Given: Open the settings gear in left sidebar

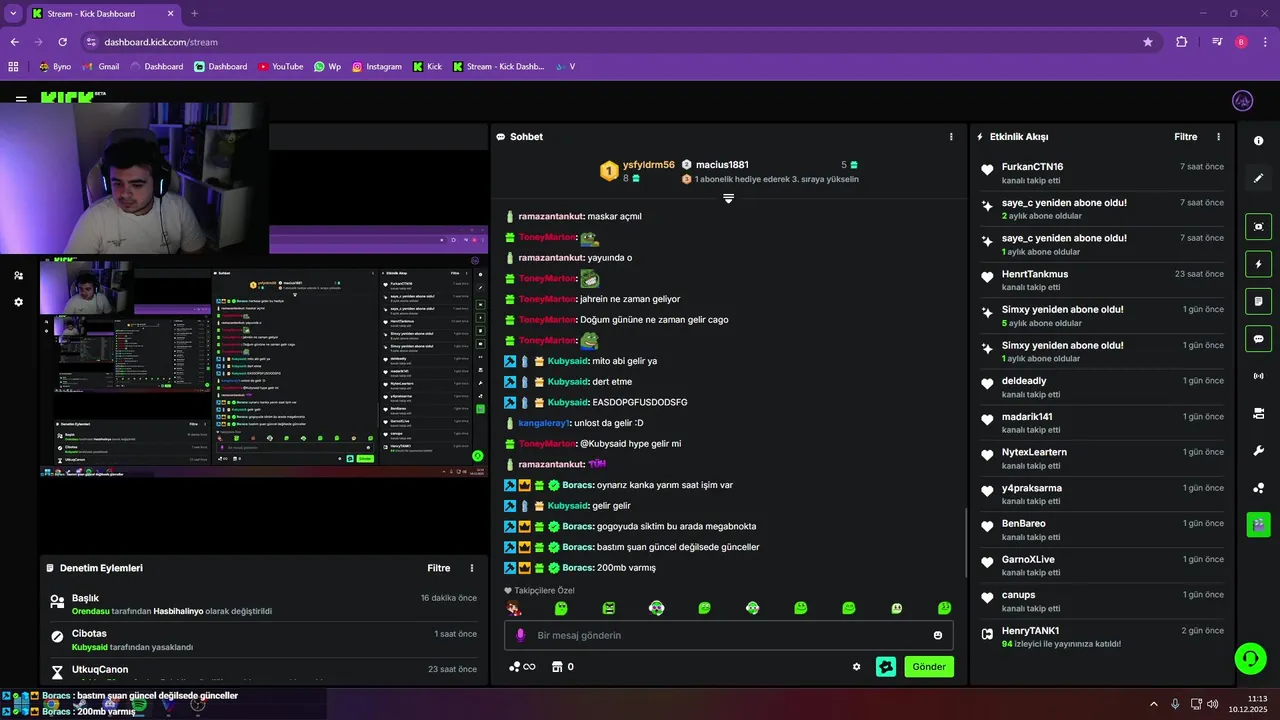Looking at the screenshot, I should (18, 302).
